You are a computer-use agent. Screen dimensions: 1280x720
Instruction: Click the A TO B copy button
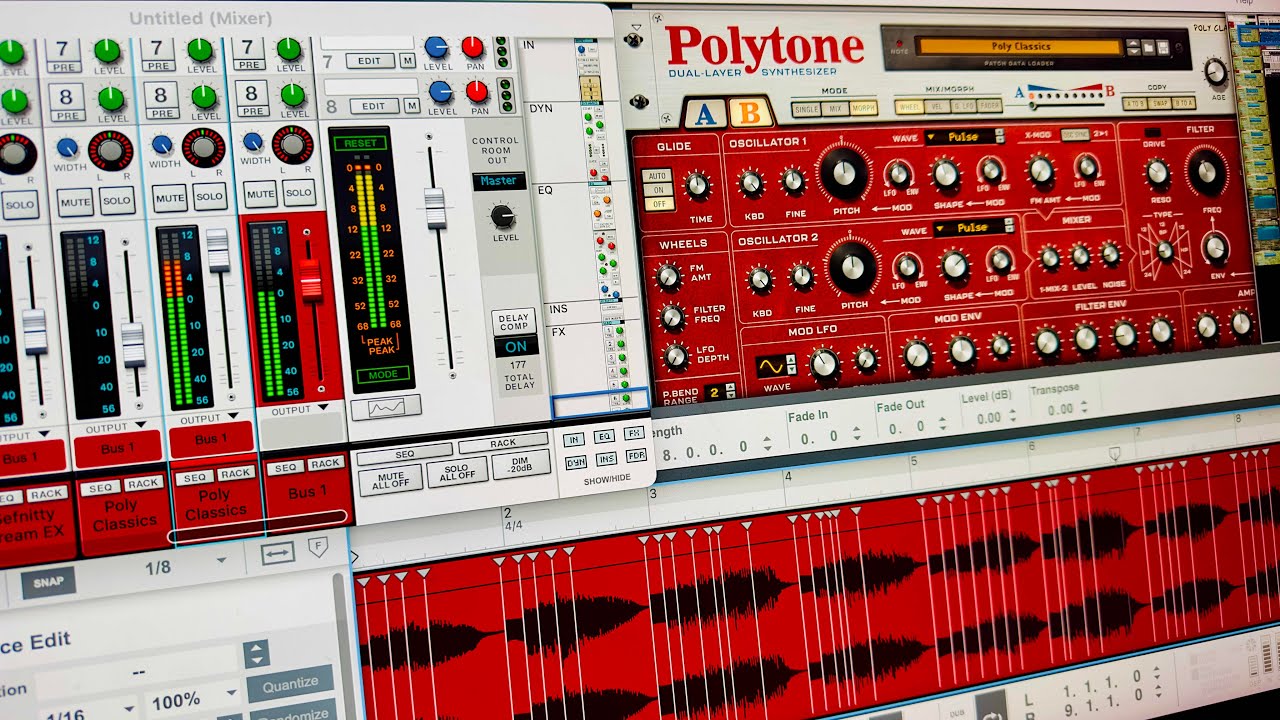click(x=1135, y=103)
